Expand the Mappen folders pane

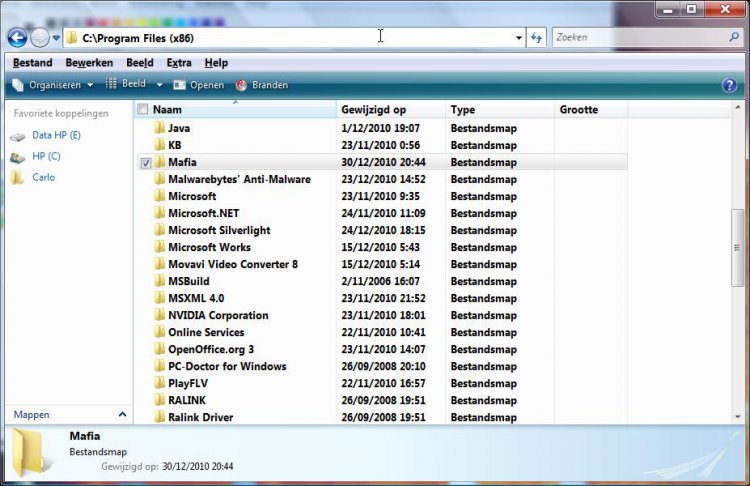point(122,414)
